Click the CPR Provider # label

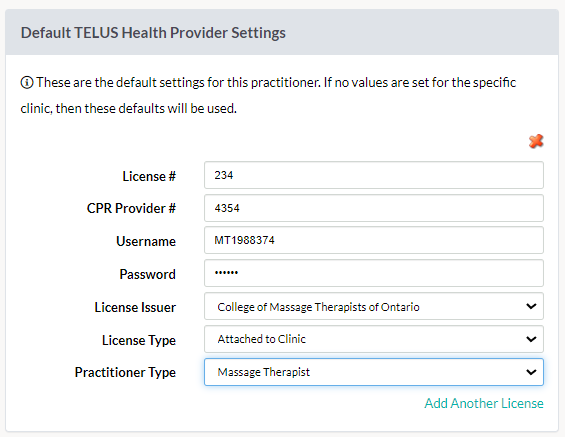131,208
